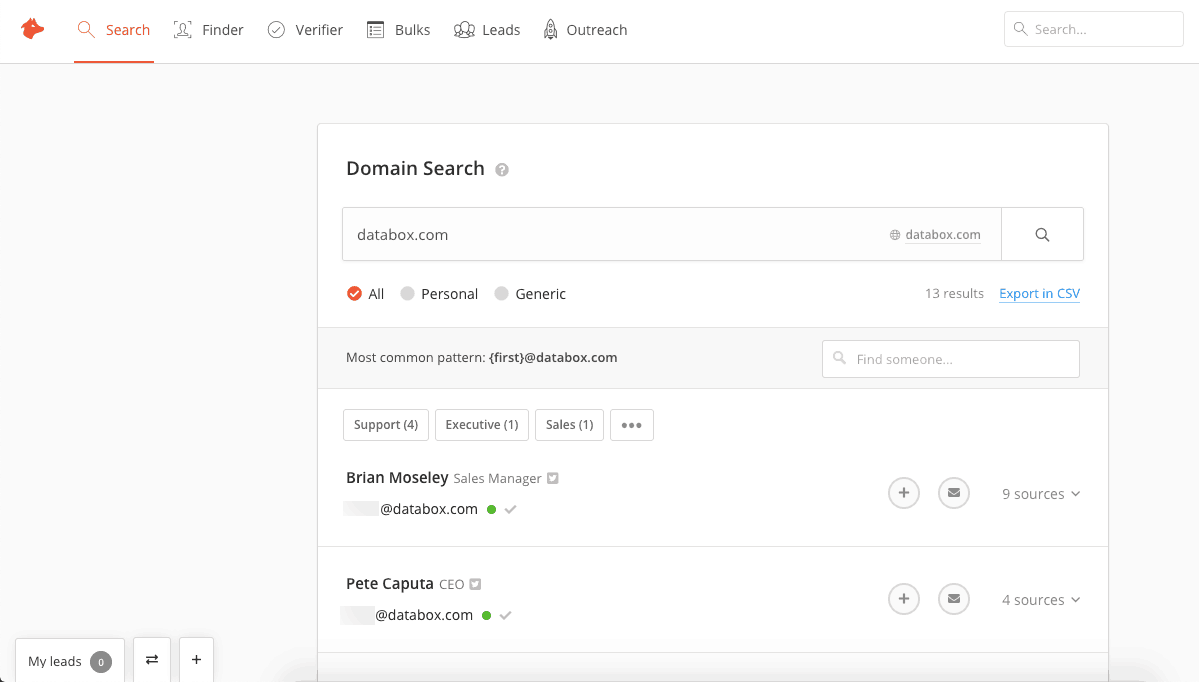Expand the 4 sources dropdown
The image size is (1199, 682).
tap(1041, 600)
